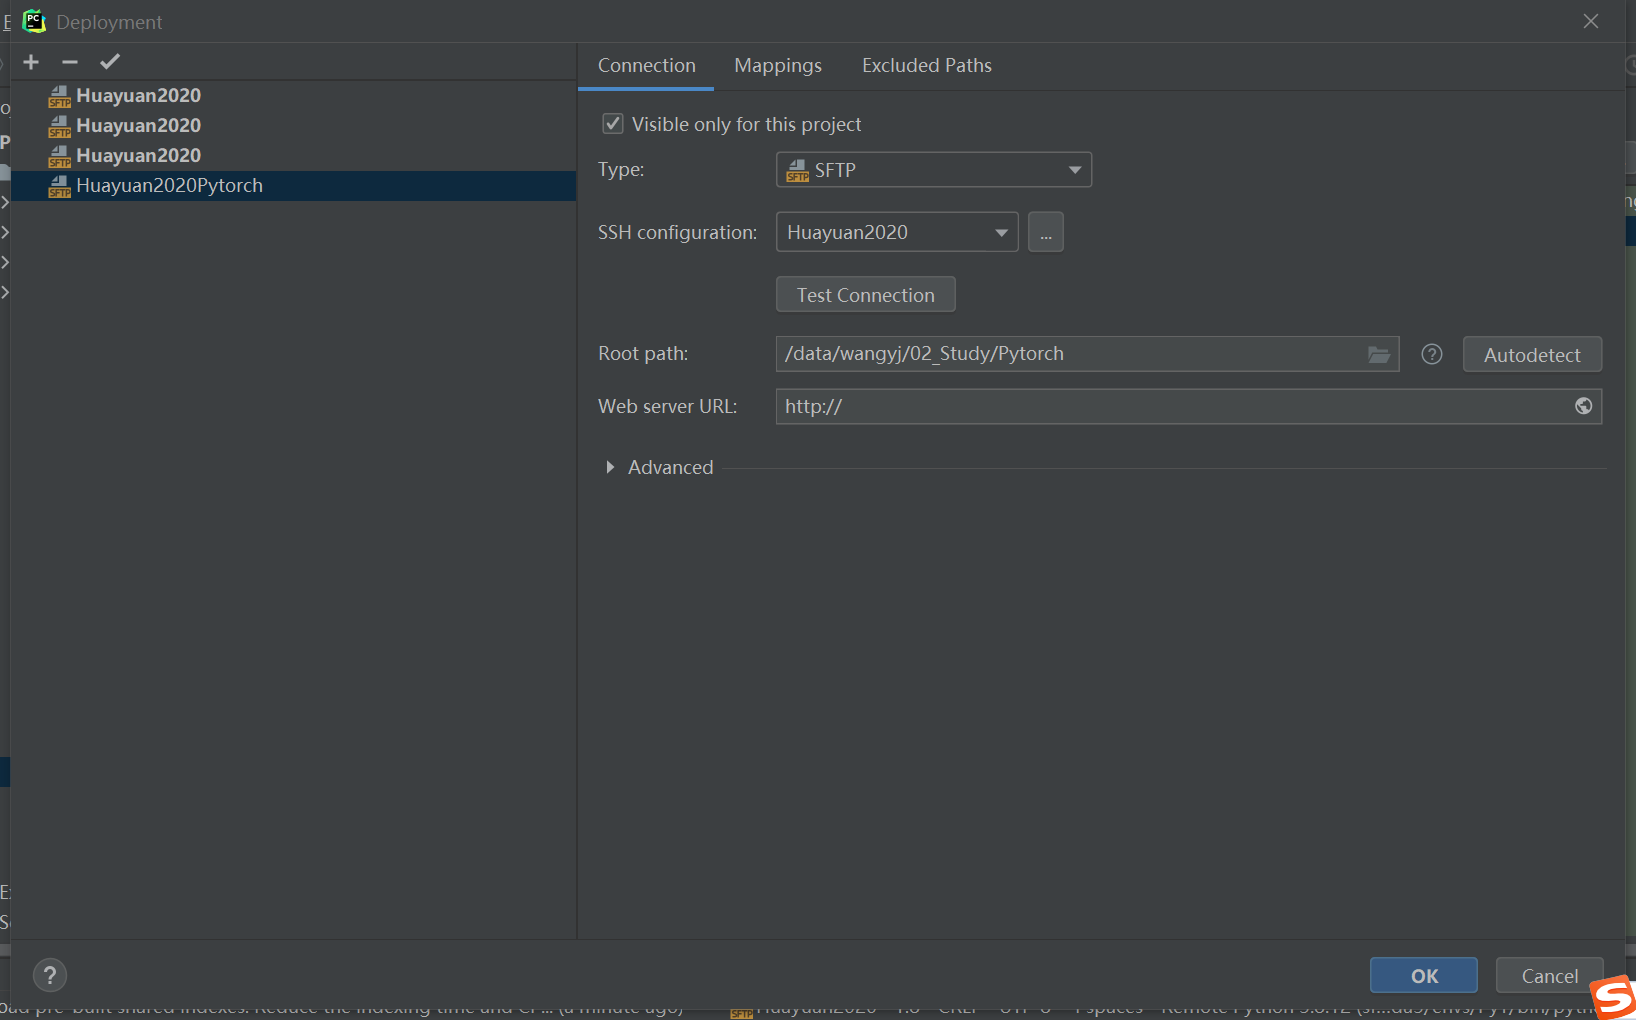The height and width of the screenshot is (1020, 1636).
Task: Mark selected server as default
Action: coord(110,62)
